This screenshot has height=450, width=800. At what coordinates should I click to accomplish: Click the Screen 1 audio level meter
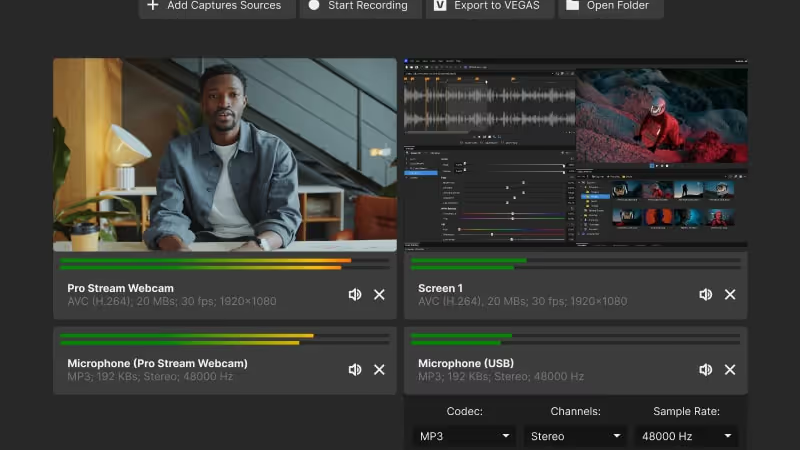576,264
